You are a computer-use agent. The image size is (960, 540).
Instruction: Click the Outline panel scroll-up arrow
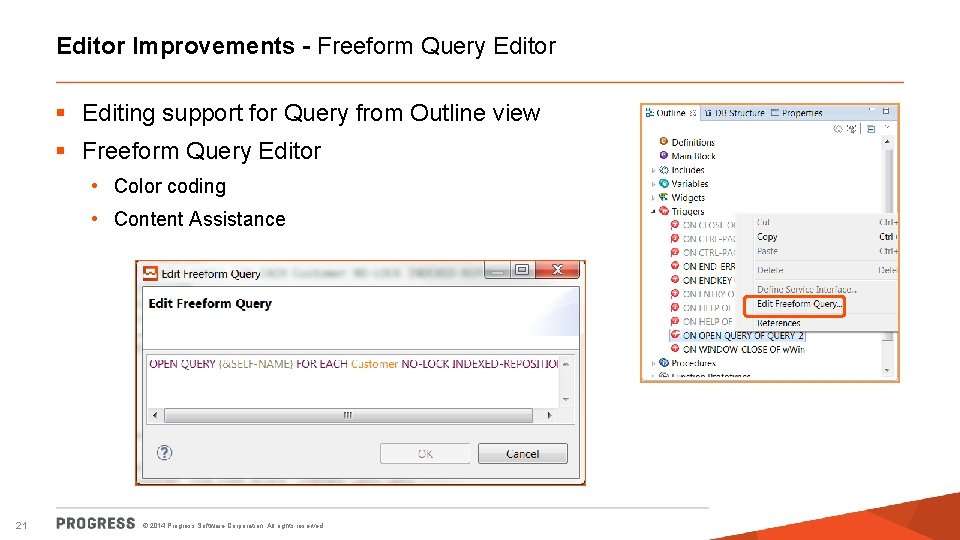888,141
